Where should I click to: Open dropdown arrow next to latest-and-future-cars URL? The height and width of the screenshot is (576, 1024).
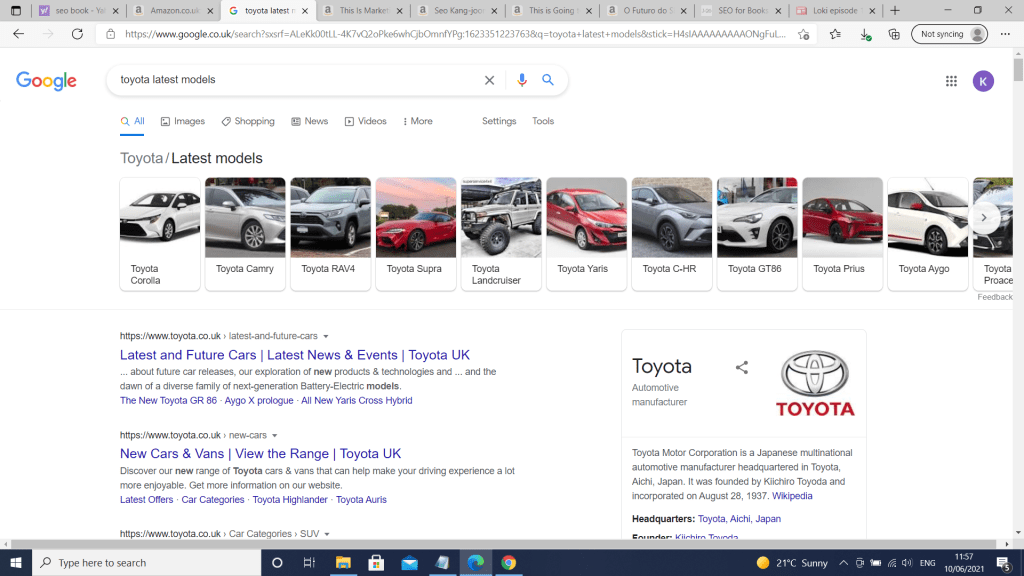pyautogui.click(x=326, y=336)
